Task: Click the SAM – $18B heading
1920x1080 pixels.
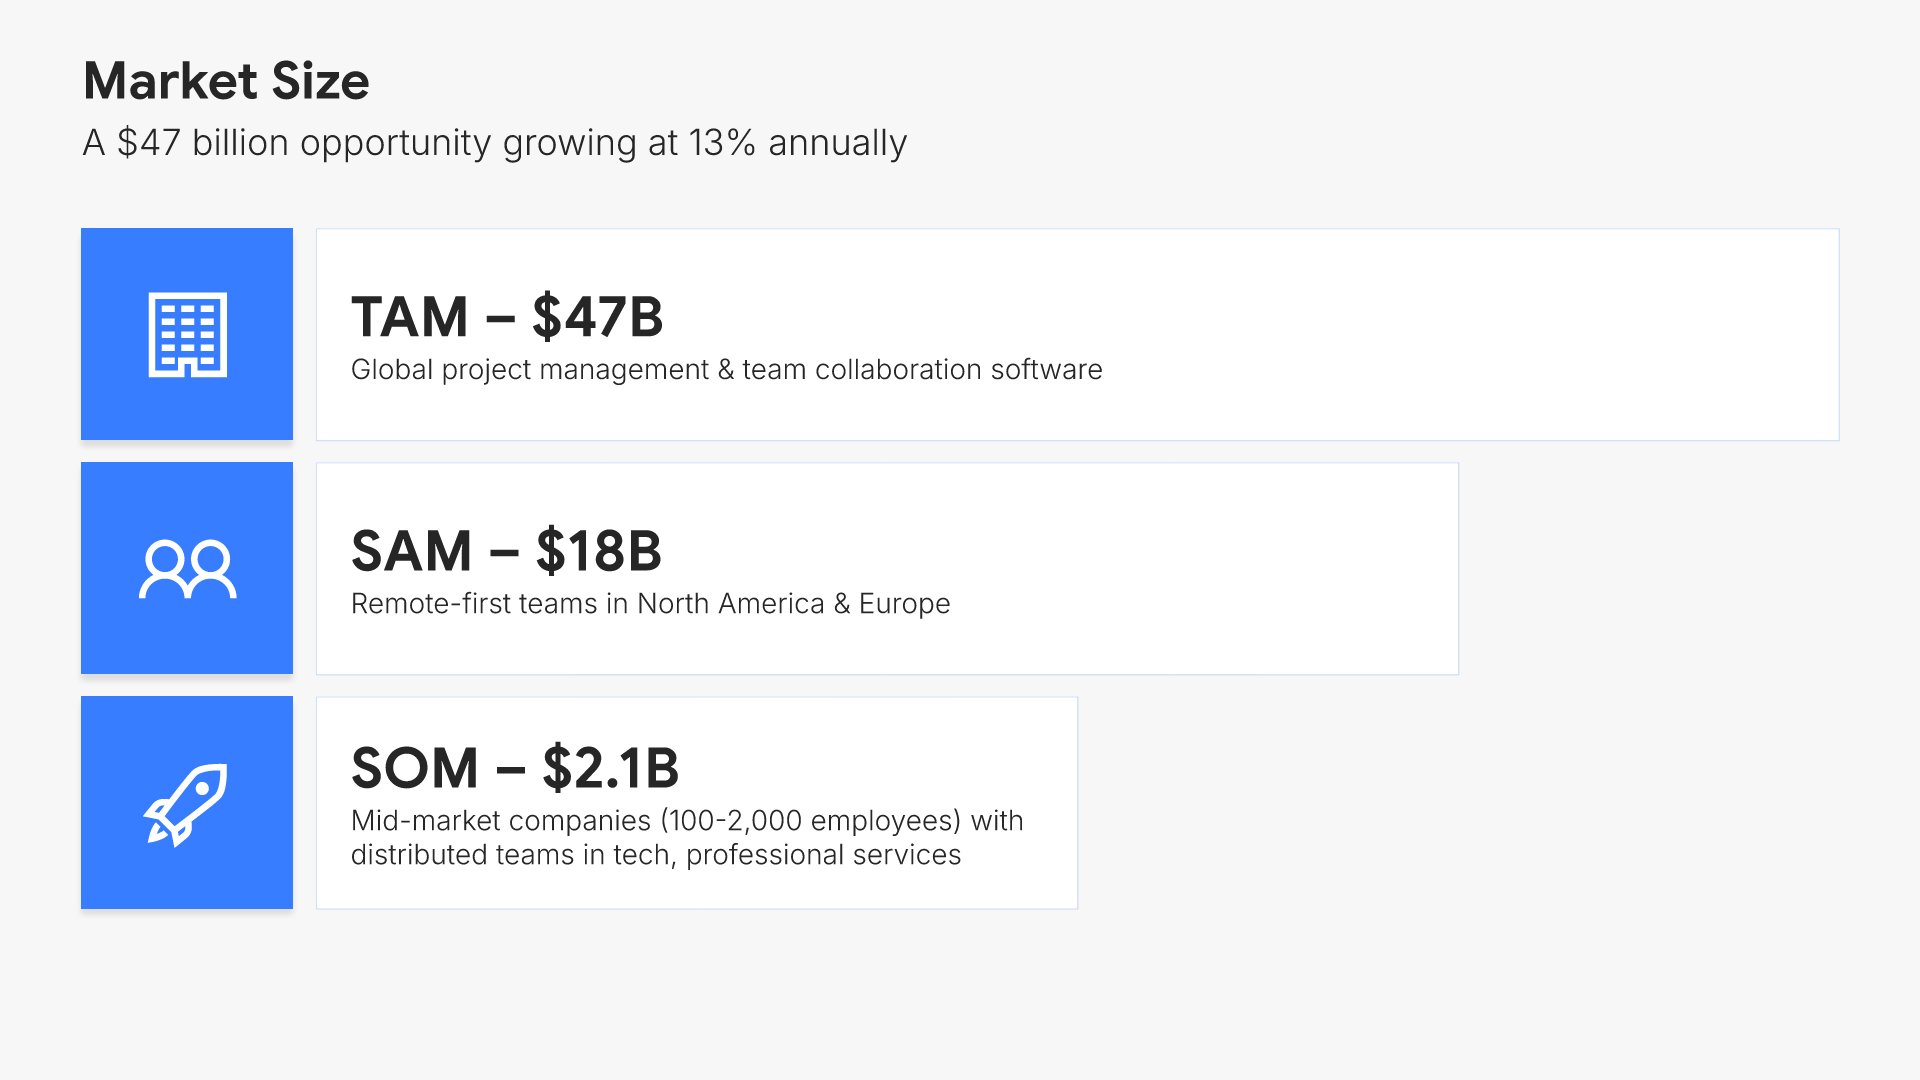Action: tap(506, 551)
